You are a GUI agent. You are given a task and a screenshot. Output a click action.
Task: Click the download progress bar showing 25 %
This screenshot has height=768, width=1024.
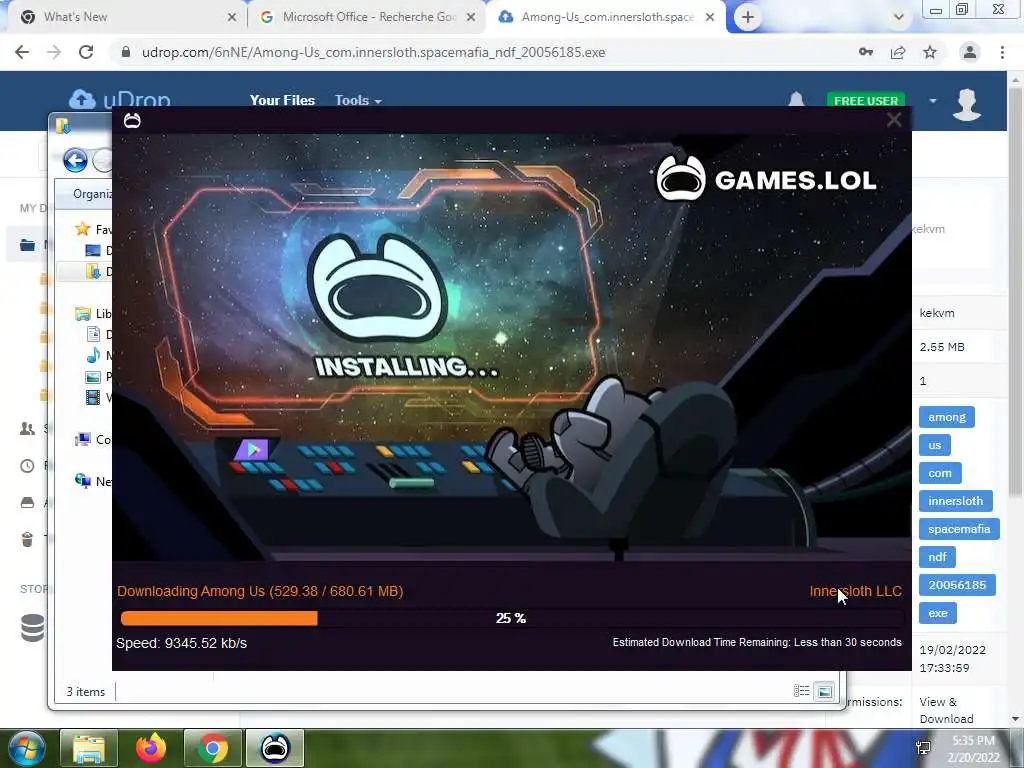511,618
